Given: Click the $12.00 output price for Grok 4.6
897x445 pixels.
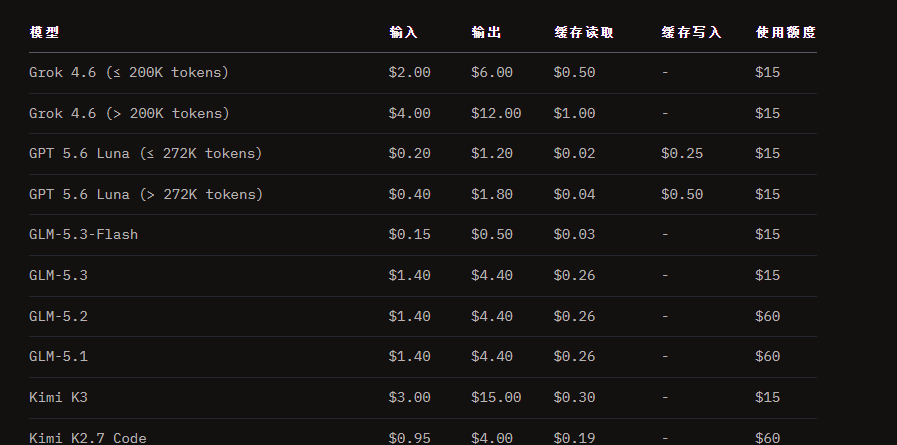Looking at the screenshot, I should point(496,113).
